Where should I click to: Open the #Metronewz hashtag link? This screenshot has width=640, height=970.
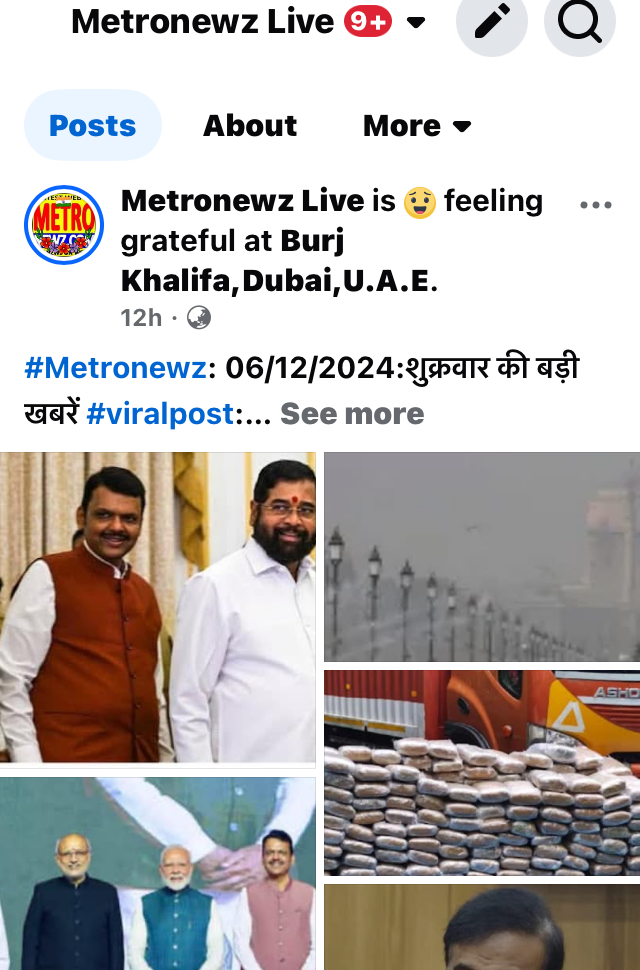[x=115, y=368]
